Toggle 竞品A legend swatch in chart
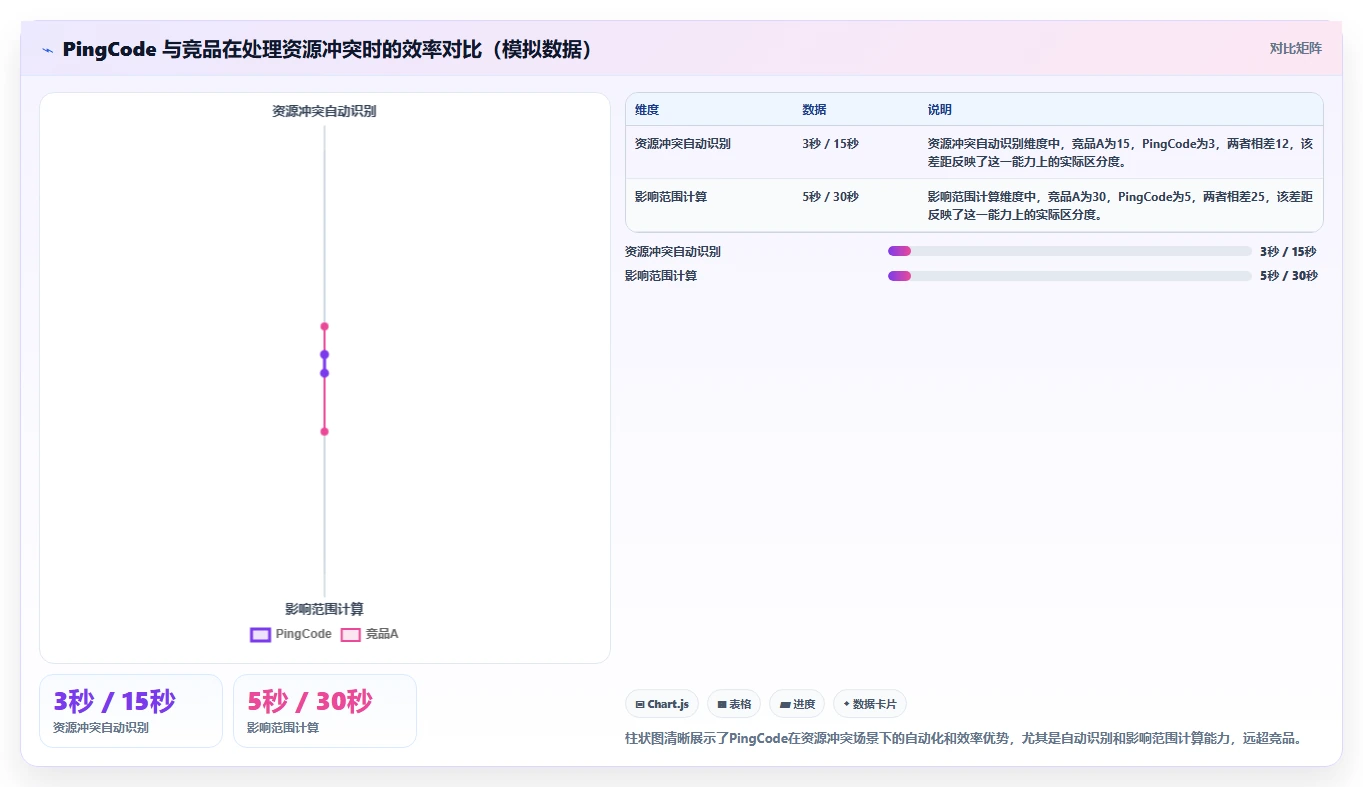Screen dimensions: 1363x787 (350, 634)
